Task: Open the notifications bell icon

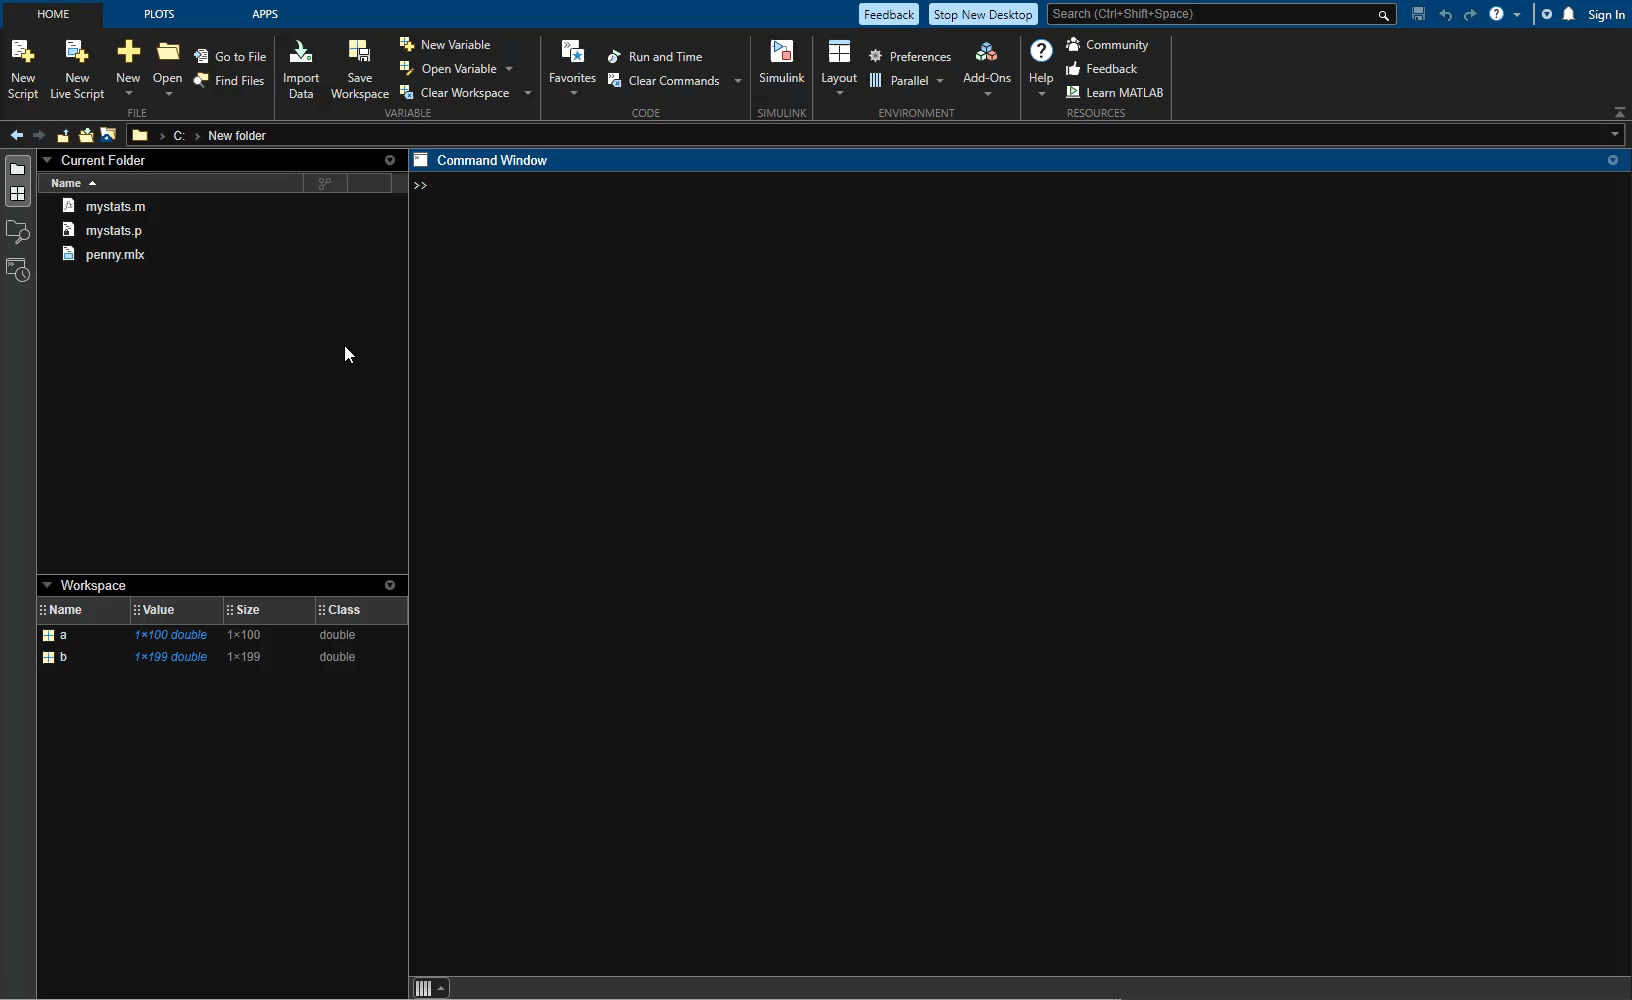Action: (x=1569, y=14)
